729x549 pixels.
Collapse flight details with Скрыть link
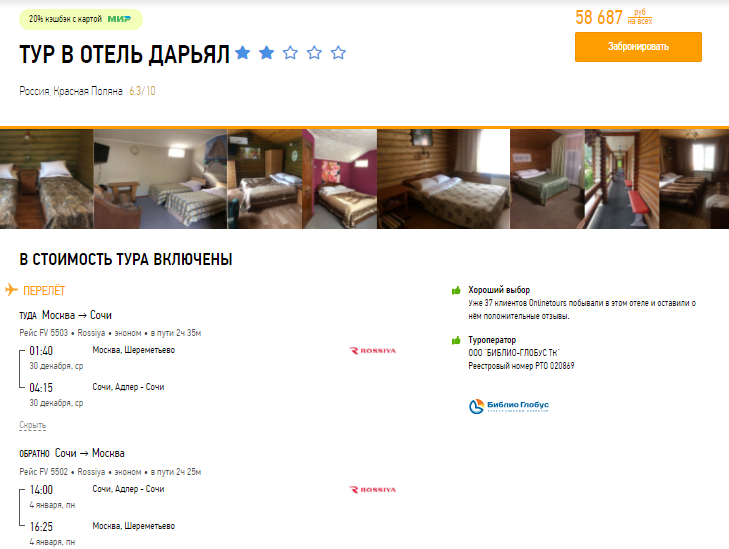click(x=33, y=425)
